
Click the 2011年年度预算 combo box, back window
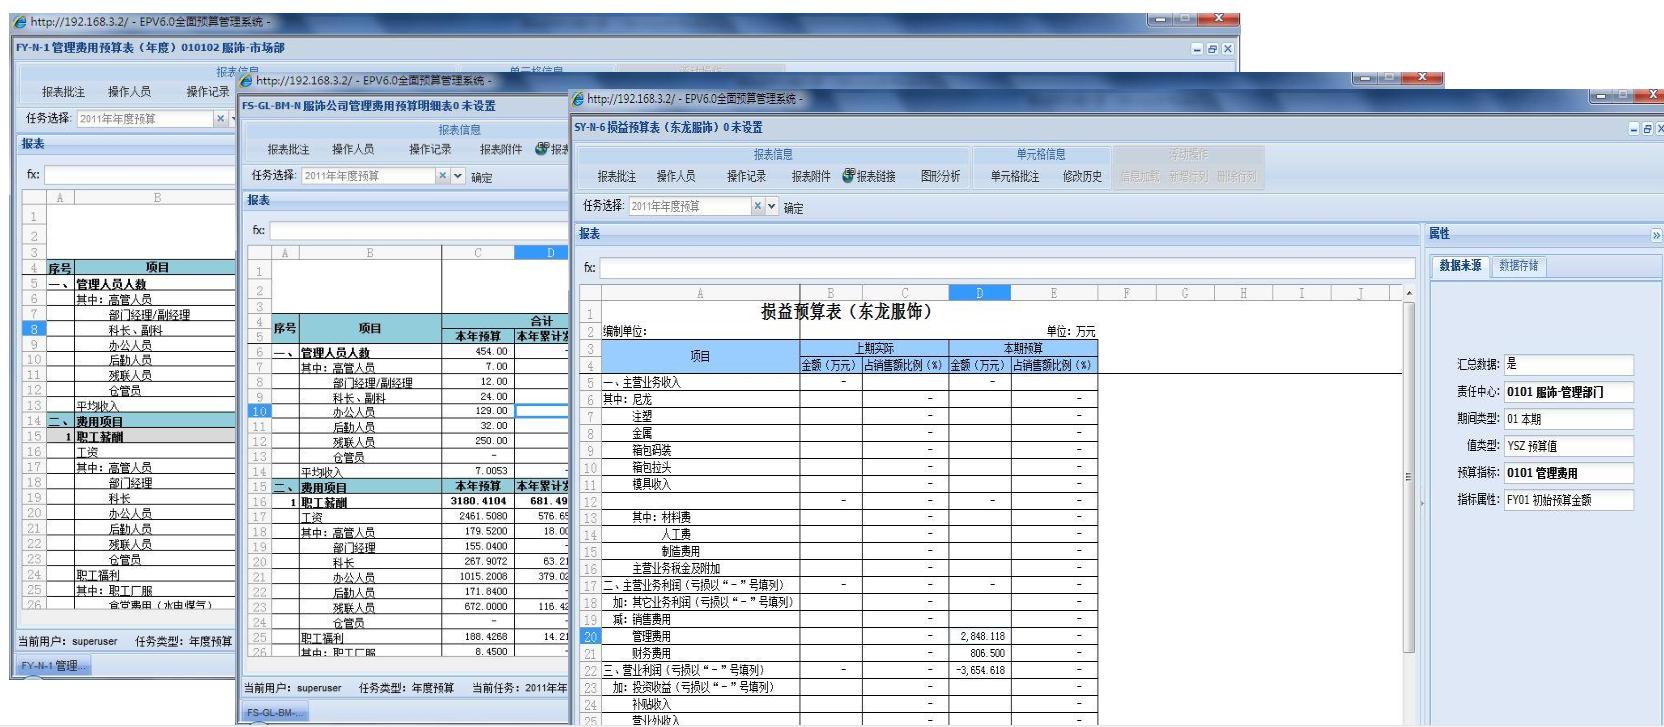[146, 118]
